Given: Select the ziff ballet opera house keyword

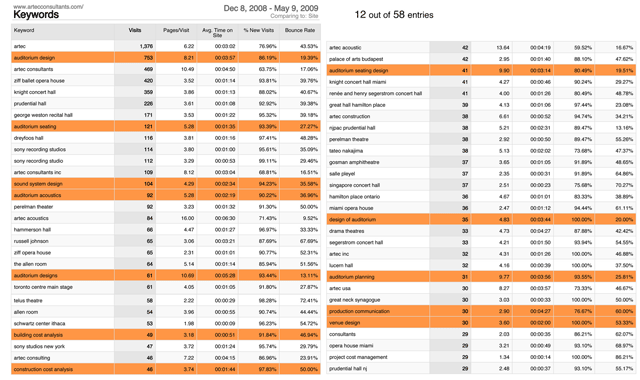Looking at the screenshot, I should click(x=39, y=81).
